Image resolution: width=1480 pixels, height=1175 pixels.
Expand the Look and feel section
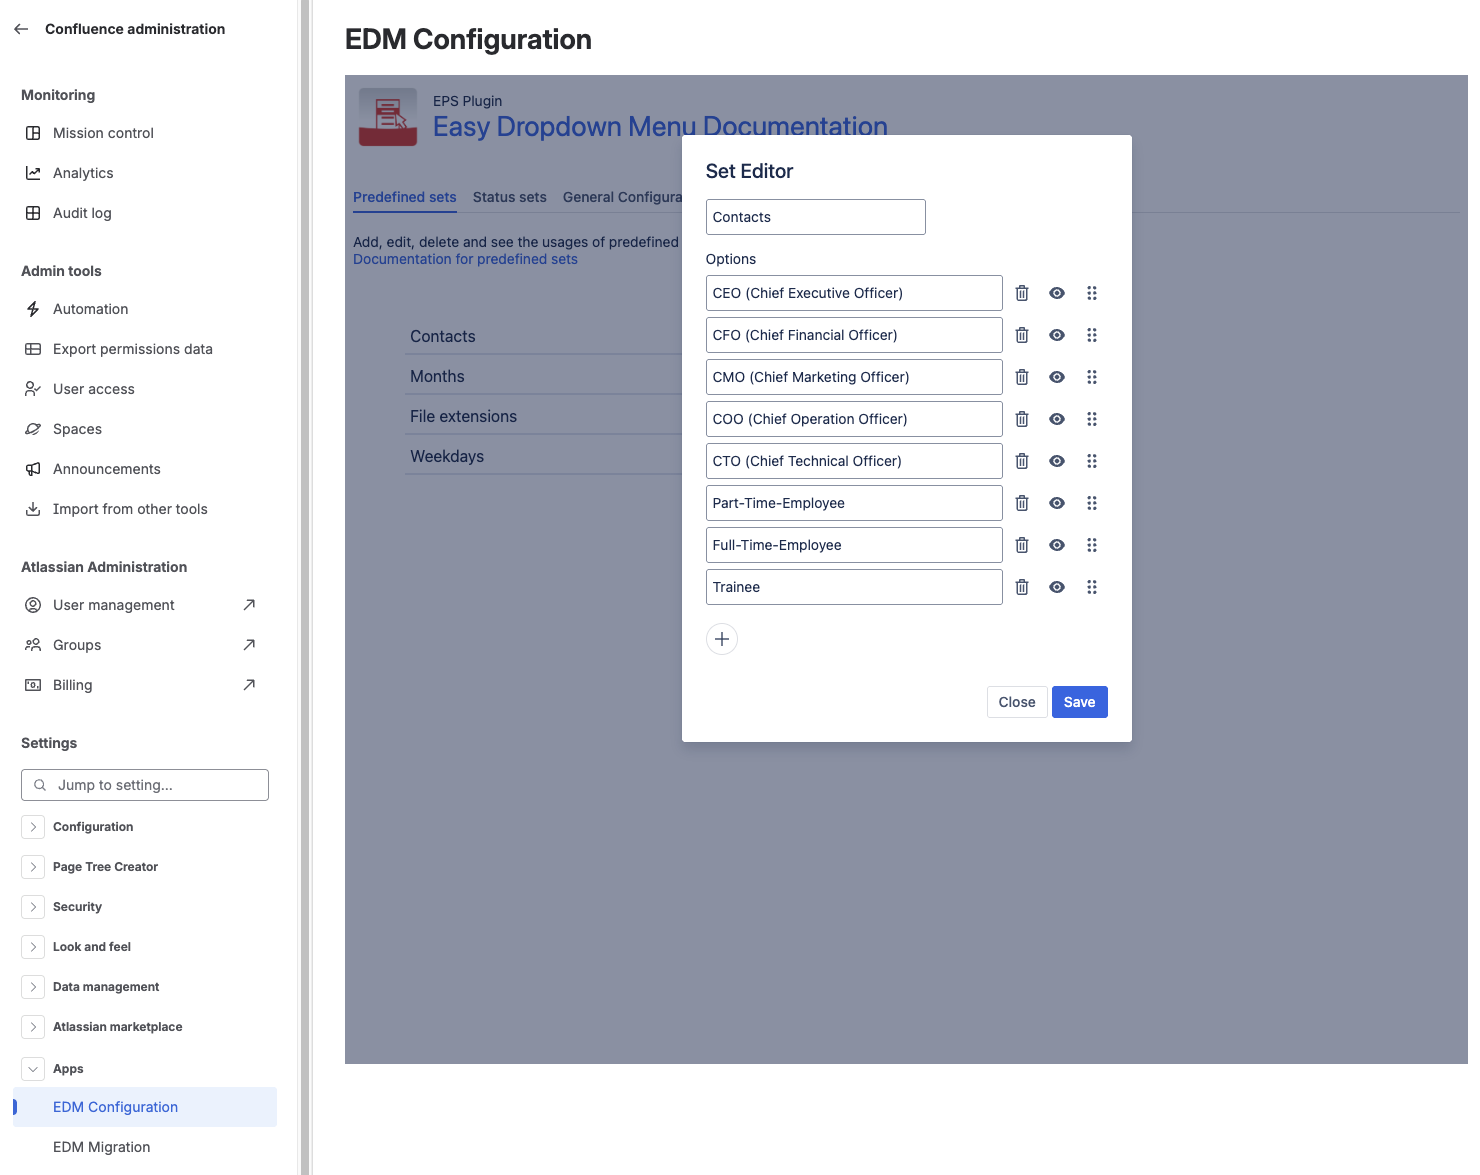click(33, 947)
